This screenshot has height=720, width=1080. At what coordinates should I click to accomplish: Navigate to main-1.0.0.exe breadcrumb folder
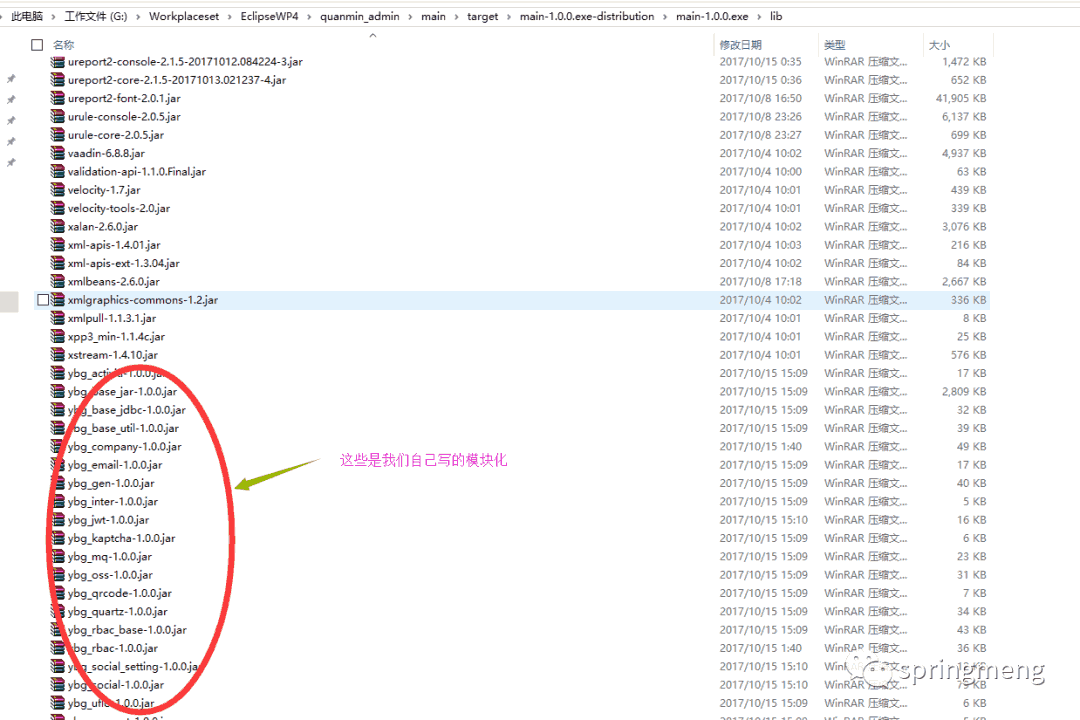(x=712, y=17)
